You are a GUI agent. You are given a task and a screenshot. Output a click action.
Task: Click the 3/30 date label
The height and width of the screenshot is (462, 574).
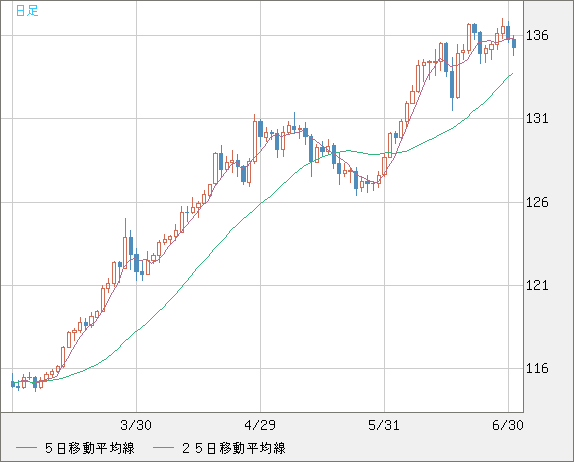(136, 425)
